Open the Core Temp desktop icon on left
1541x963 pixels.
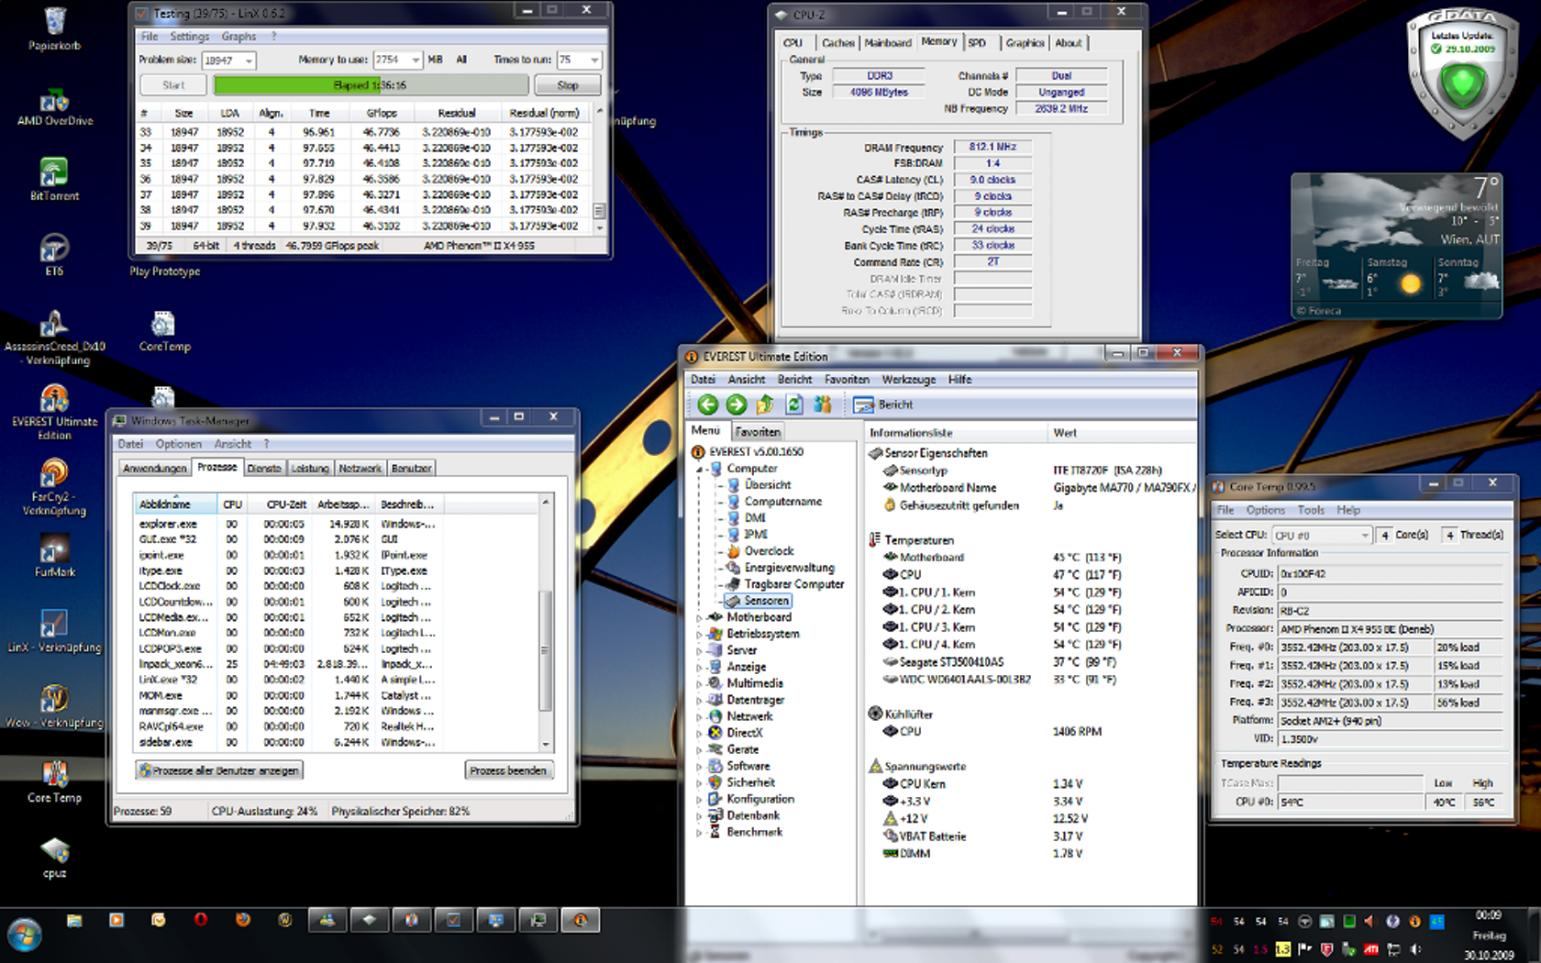point(55,782)
